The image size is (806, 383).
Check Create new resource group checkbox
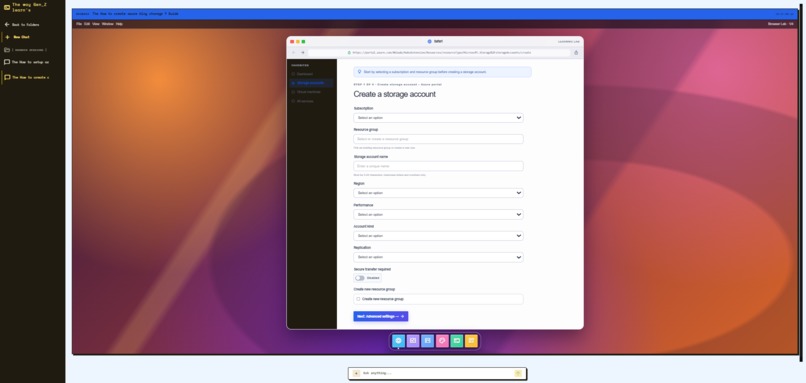coord(358,299)
